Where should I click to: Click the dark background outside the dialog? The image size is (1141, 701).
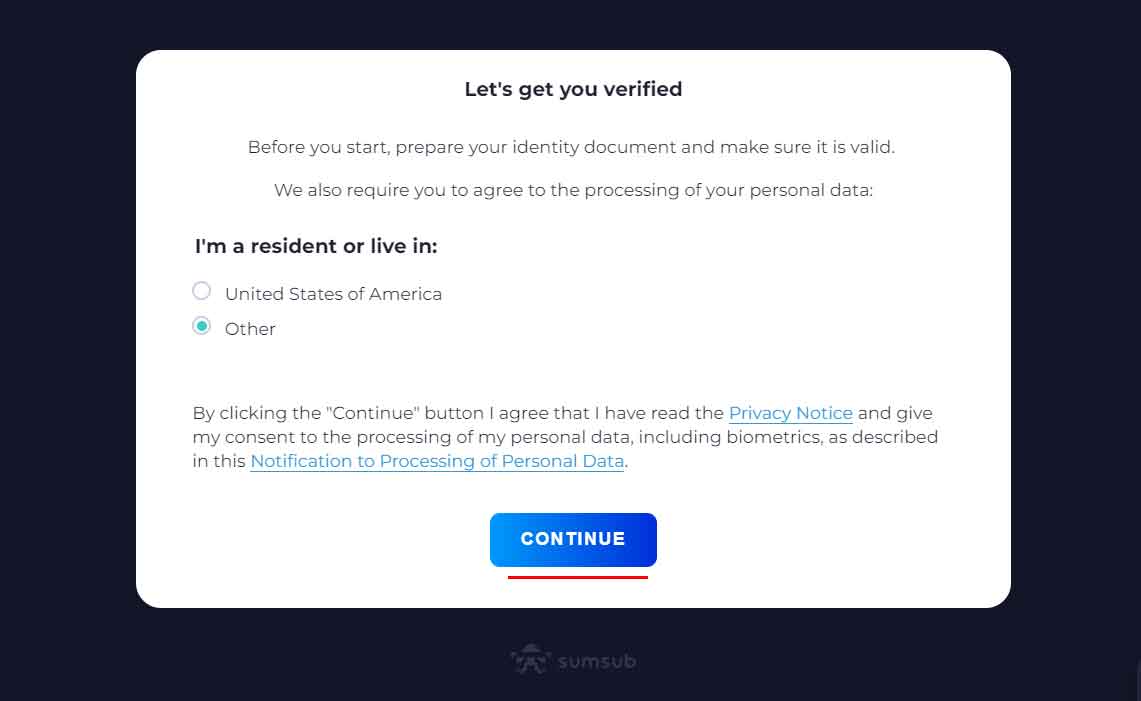(65, 349)
